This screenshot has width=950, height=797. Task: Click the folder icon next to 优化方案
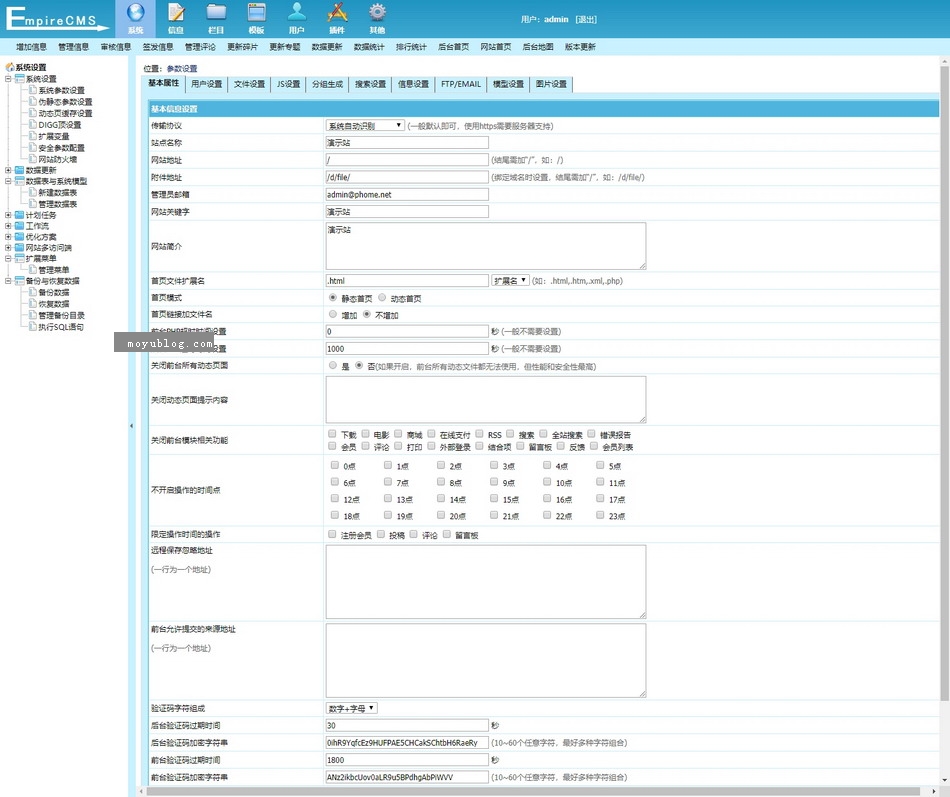pos(19,237)
